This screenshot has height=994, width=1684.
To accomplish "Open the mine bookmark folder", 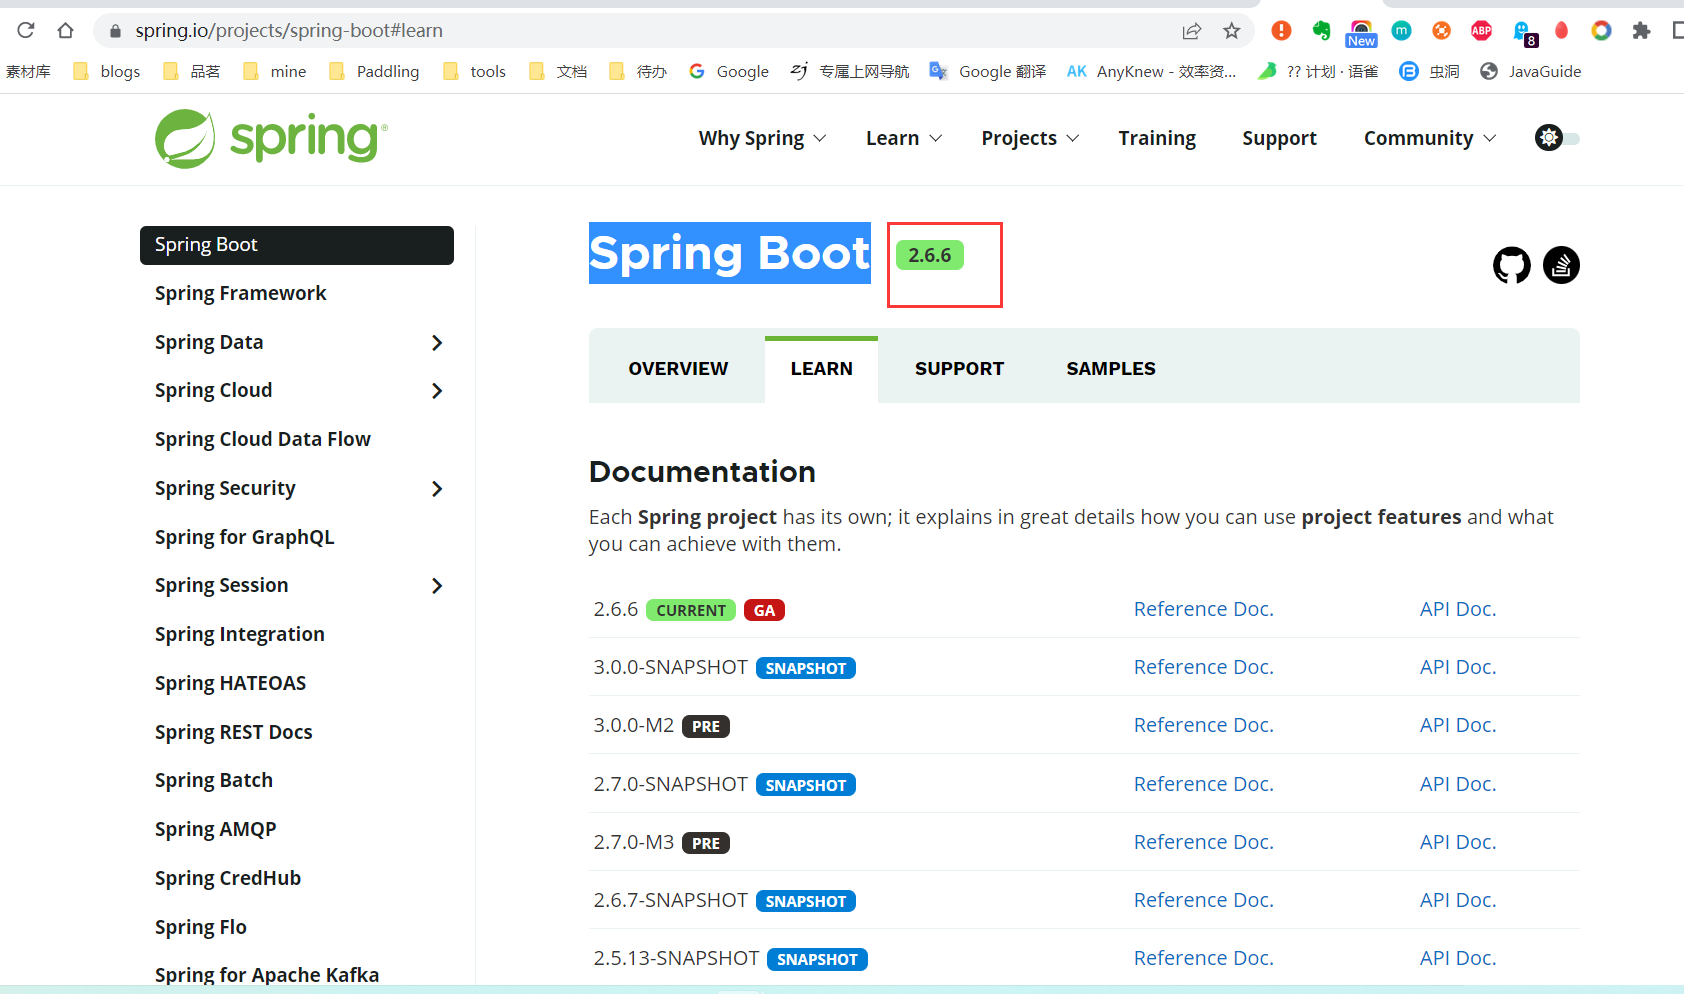I will tap(275, 71).
